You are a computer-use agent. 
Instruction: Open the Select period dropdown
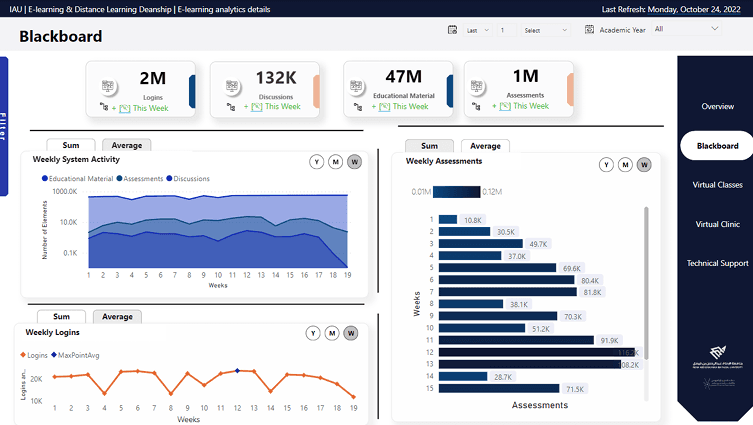(x=546, y=30)
